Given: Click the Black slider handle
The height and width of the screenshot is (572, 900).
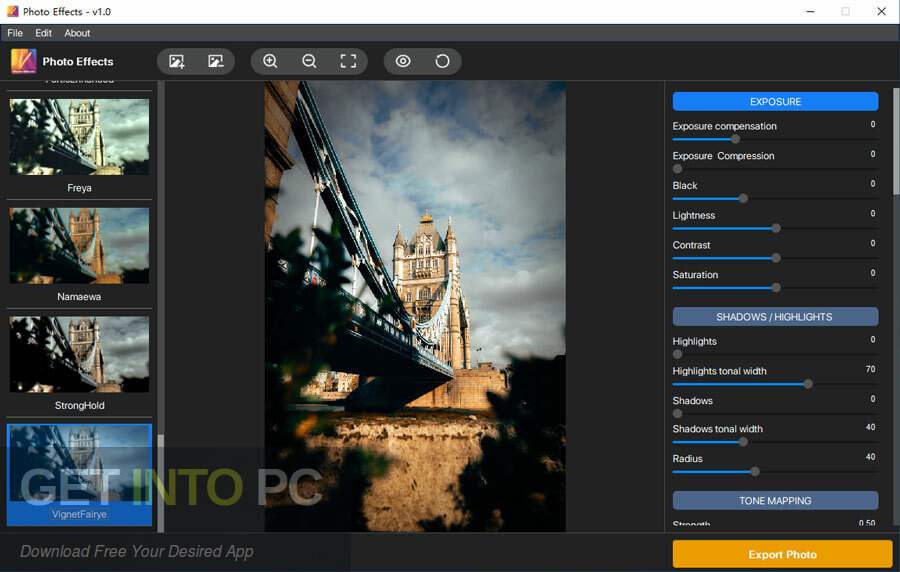Looking at the screenshot, I should click(743, 199).
